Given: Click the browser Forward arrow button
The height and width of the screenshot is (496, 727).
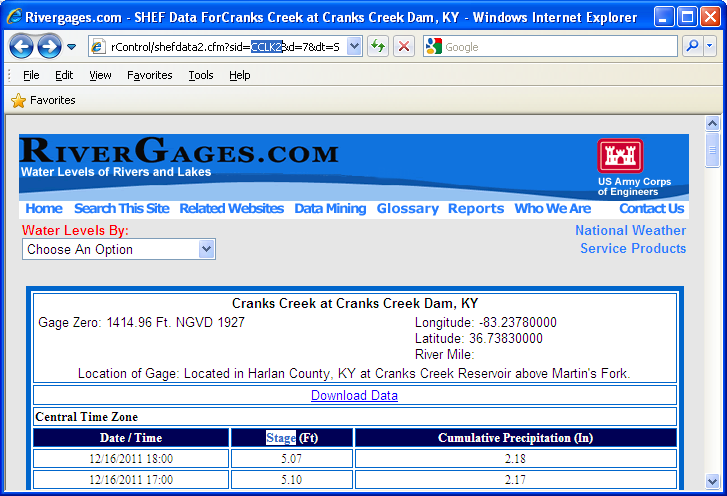Looking at the screenshot, I should 49,46.
